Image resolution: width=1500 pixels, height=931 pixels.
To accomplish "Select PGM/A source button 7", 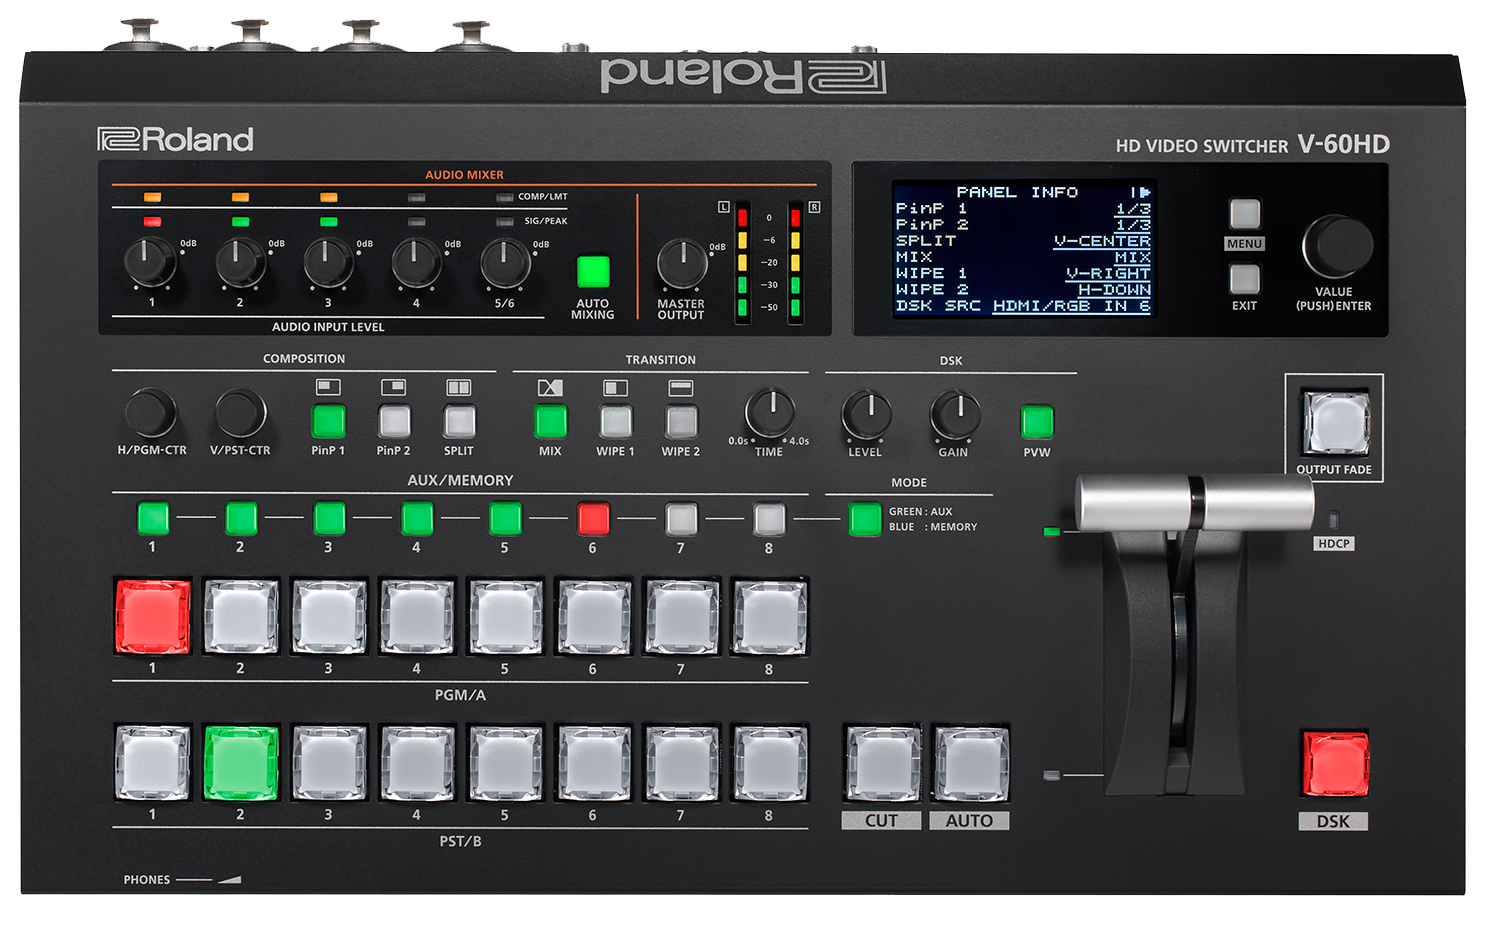I will point(681,617).
